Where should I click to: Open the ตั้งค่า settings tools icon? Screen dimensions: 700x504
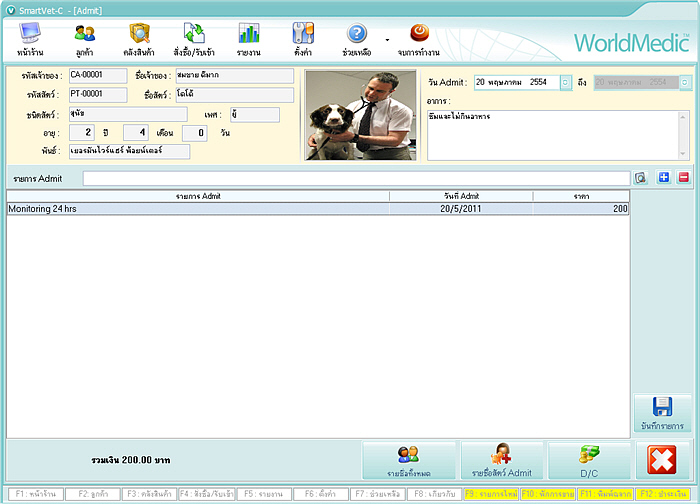point(302,38)
